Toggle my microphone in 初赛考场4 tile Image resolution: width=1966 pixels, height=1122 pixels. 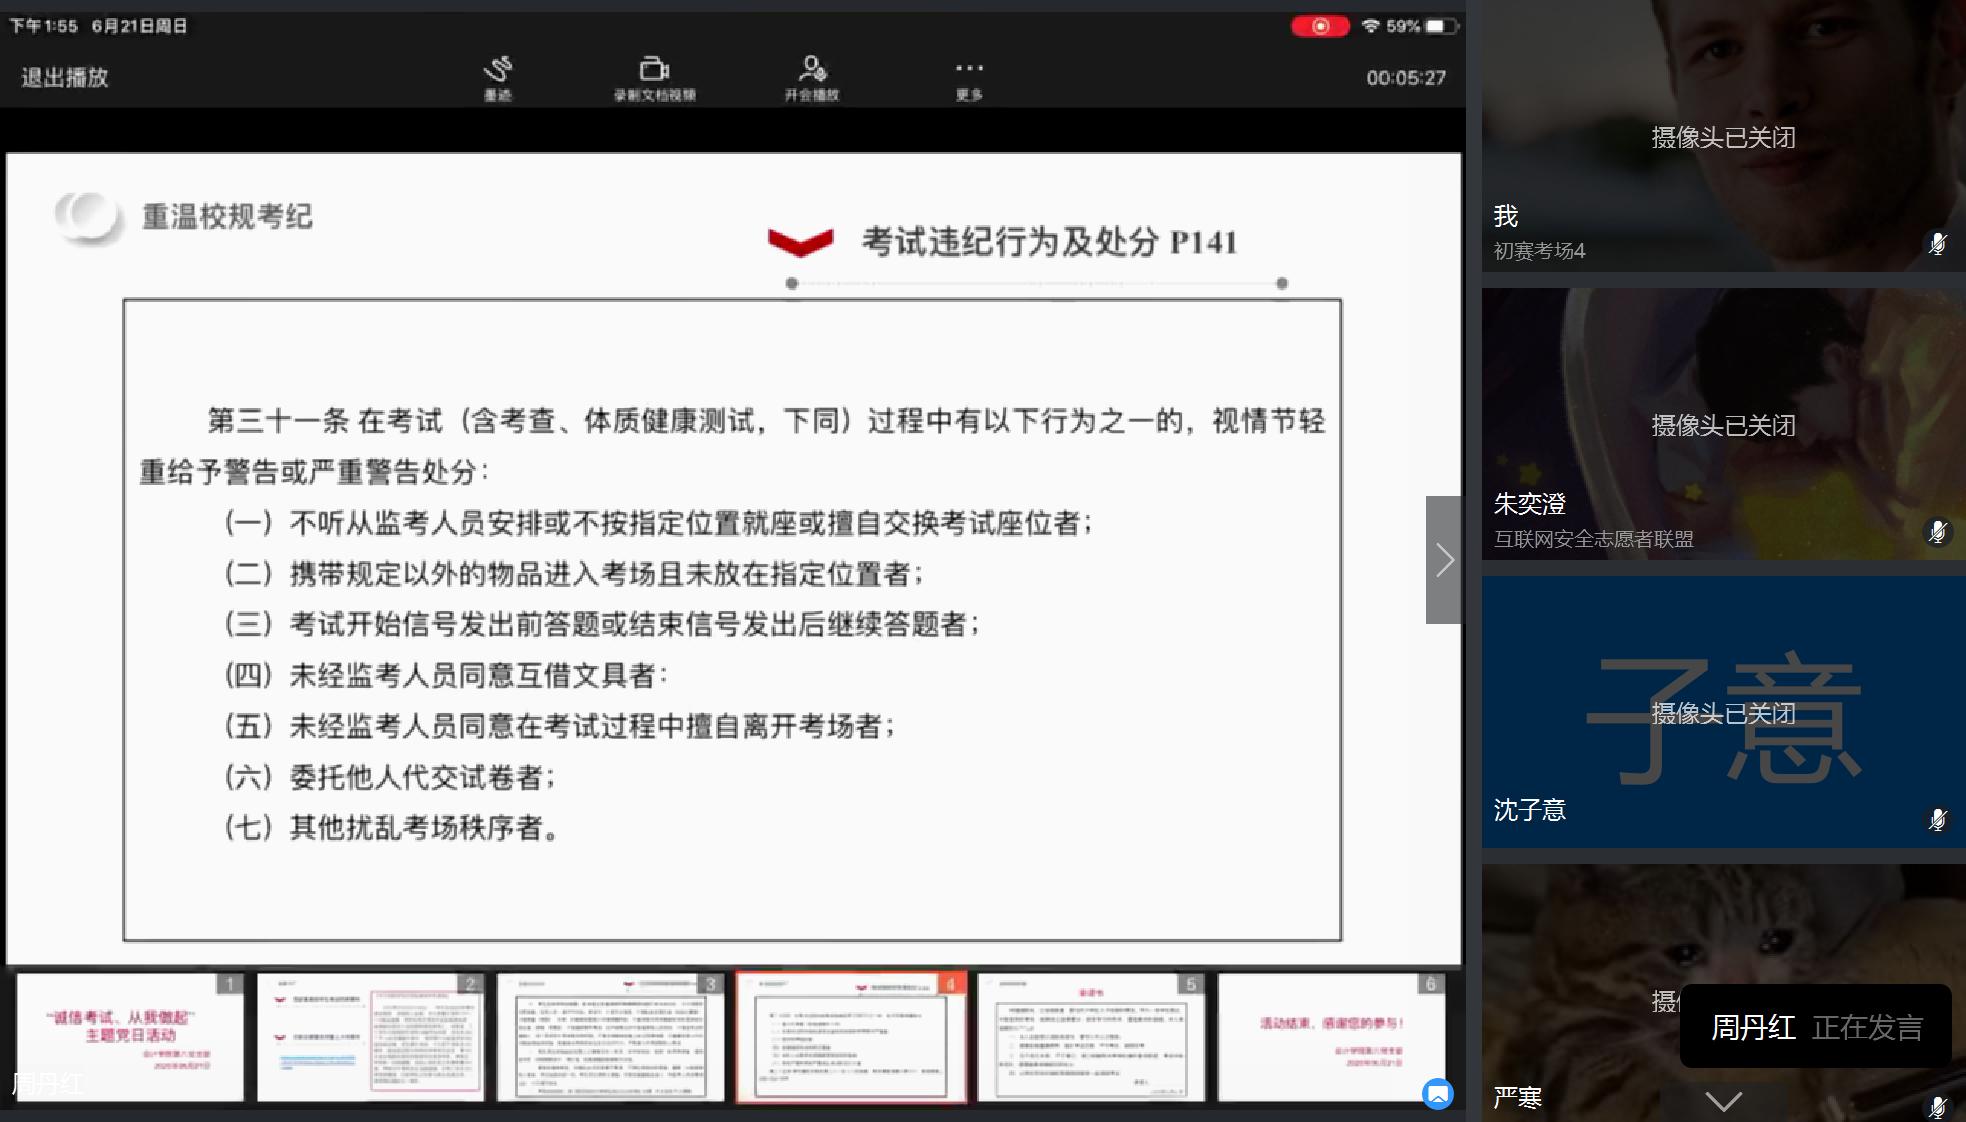[1937, 244]
